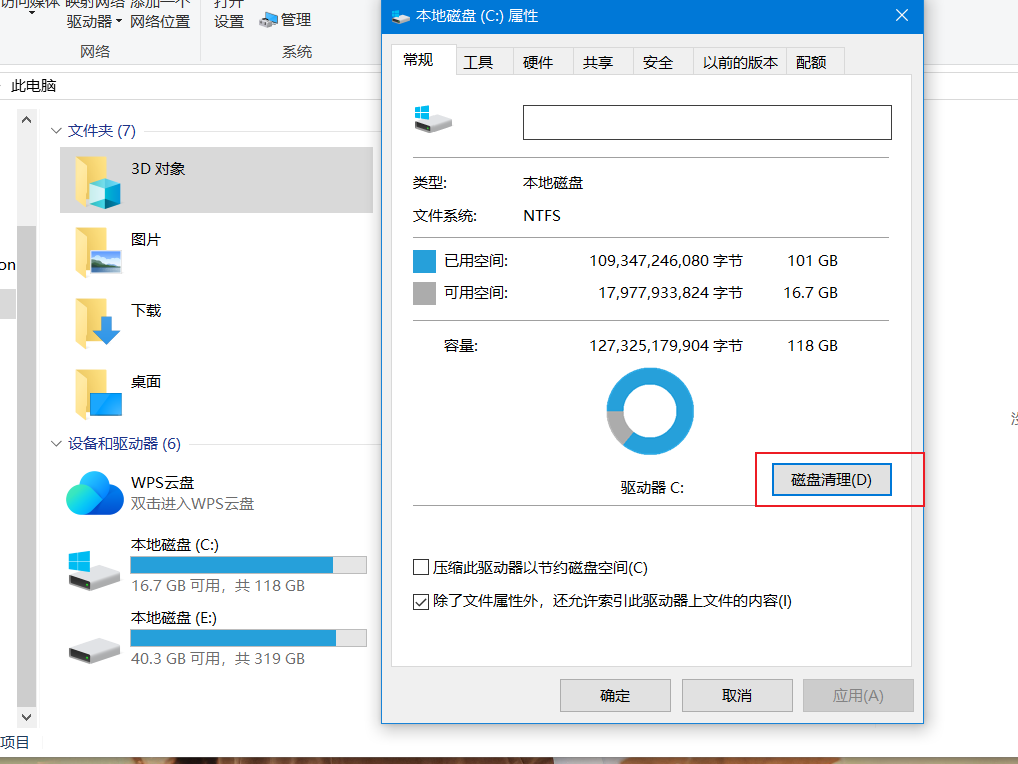The width and height of the screenshot is (1018, 764).
Task: Click the drive icon in properties dialog
Action: (x=432, y=119)
